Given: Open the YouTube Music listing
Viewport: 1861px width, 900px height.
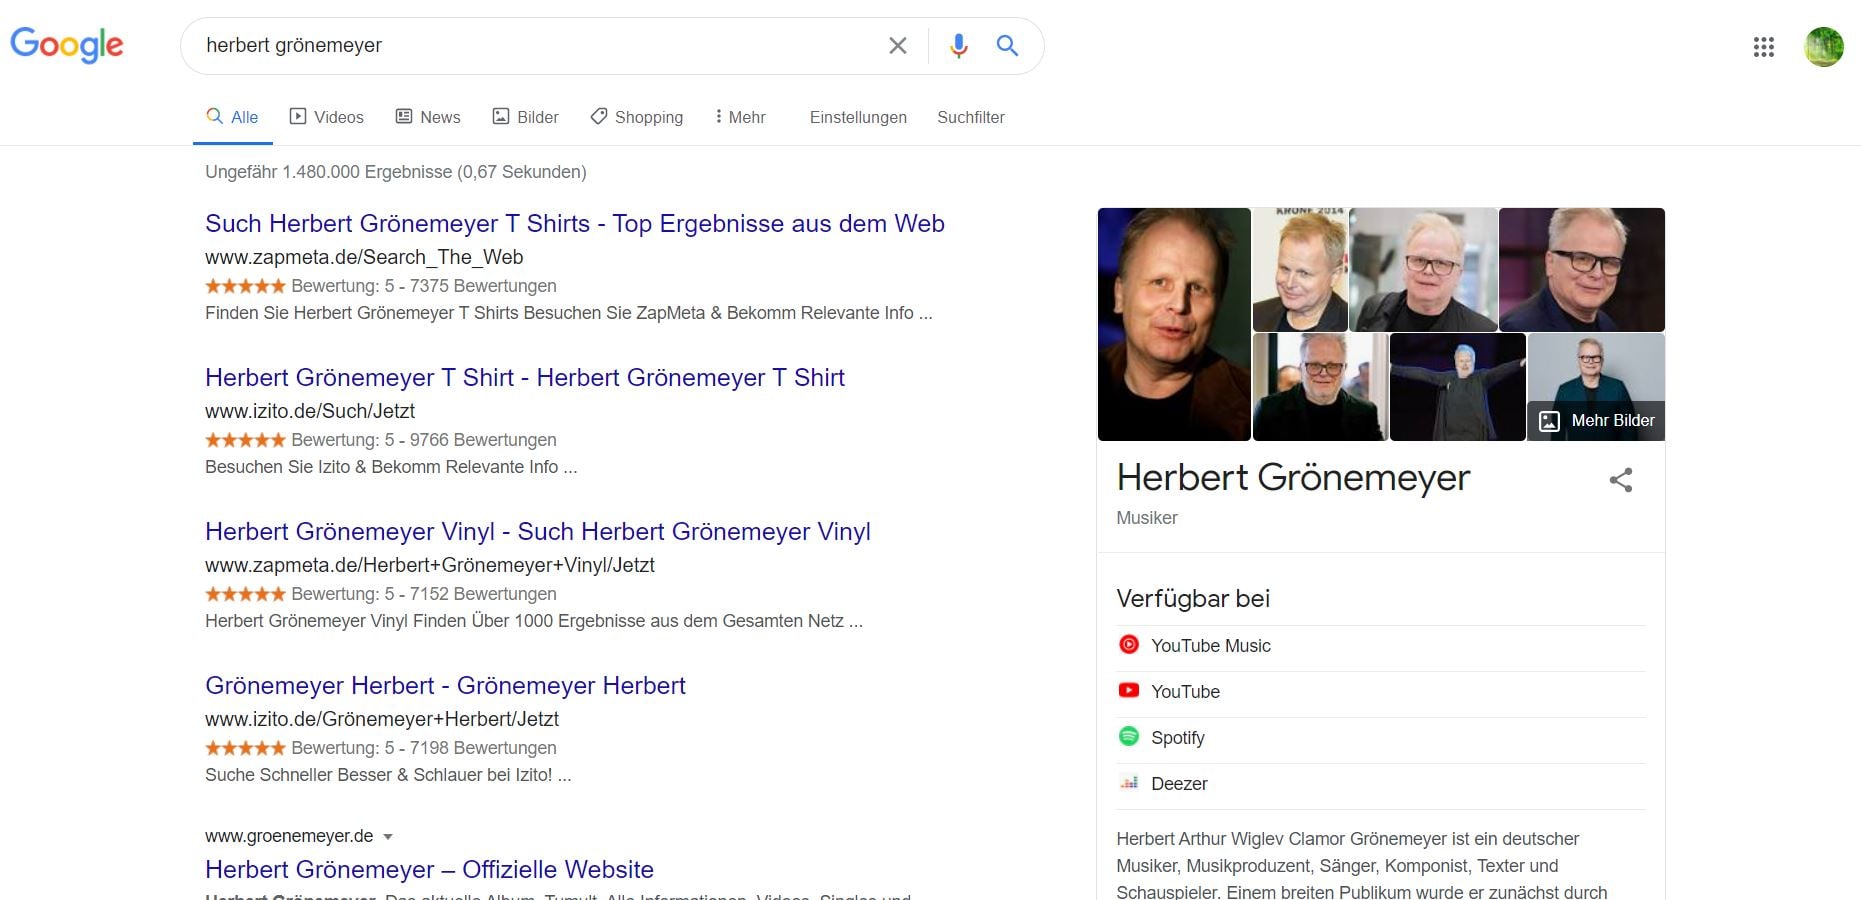Looking at the screenshot, I should 1380,646.
